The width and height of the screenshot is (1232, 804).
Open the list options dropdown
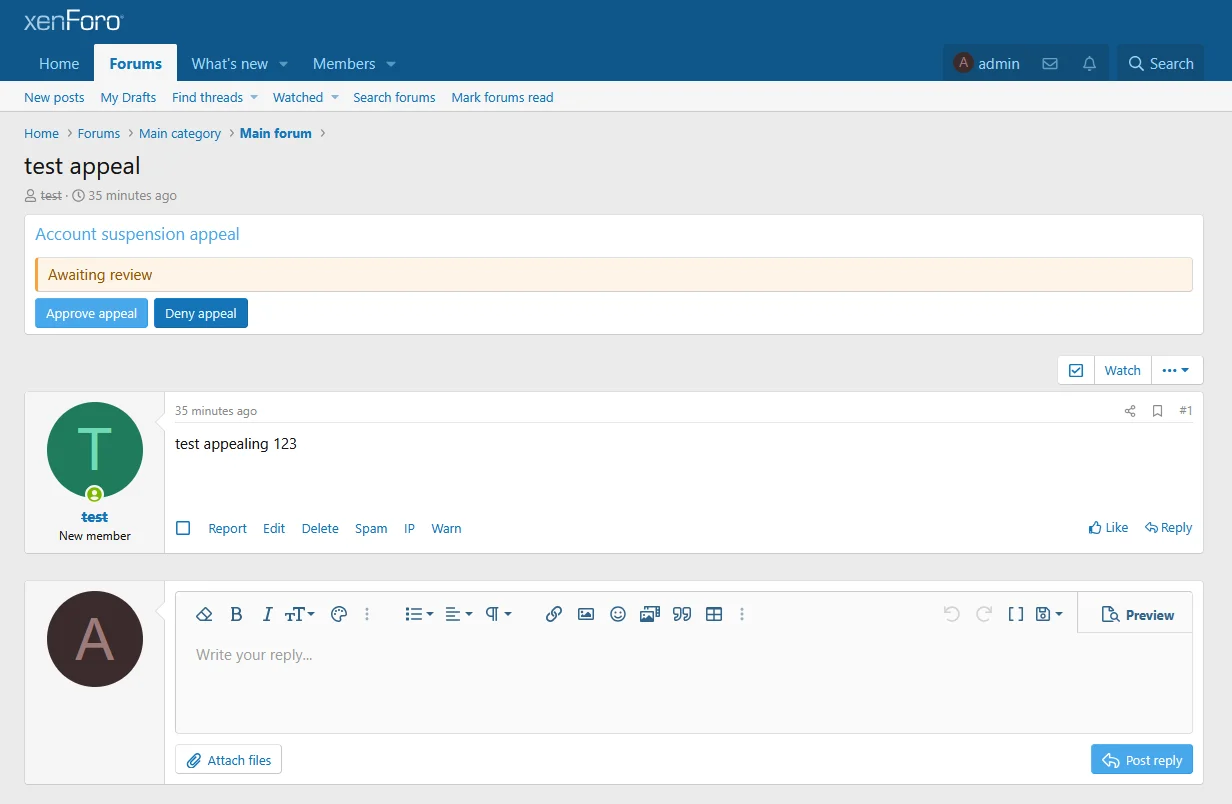click(x=419, y=614)
